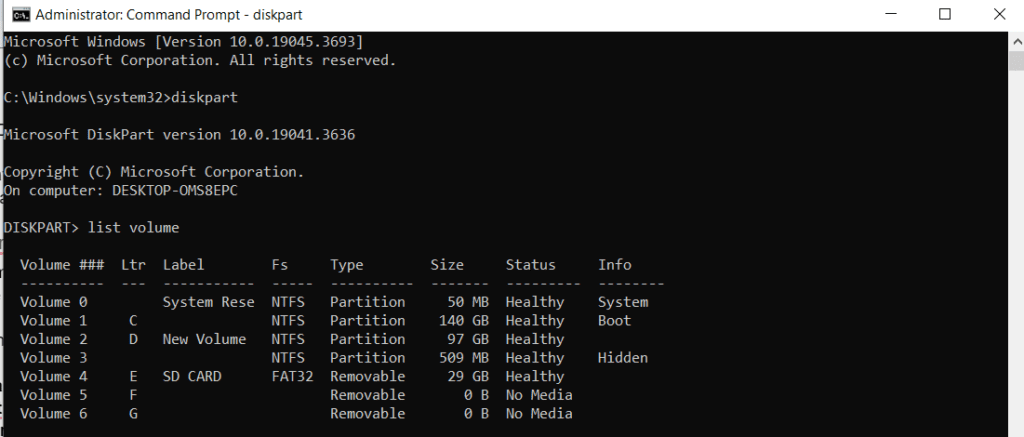The image size is (1024, 437).
Task: Click the vertical scrollbar track
Action: pyautogui.click(x=1015, y=250)
